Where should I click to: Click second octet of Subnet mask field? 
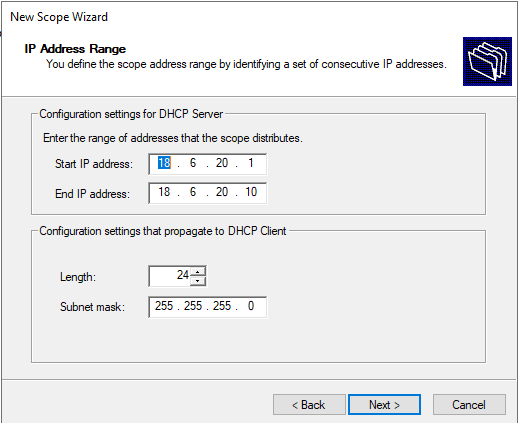(x=193, y=306)
